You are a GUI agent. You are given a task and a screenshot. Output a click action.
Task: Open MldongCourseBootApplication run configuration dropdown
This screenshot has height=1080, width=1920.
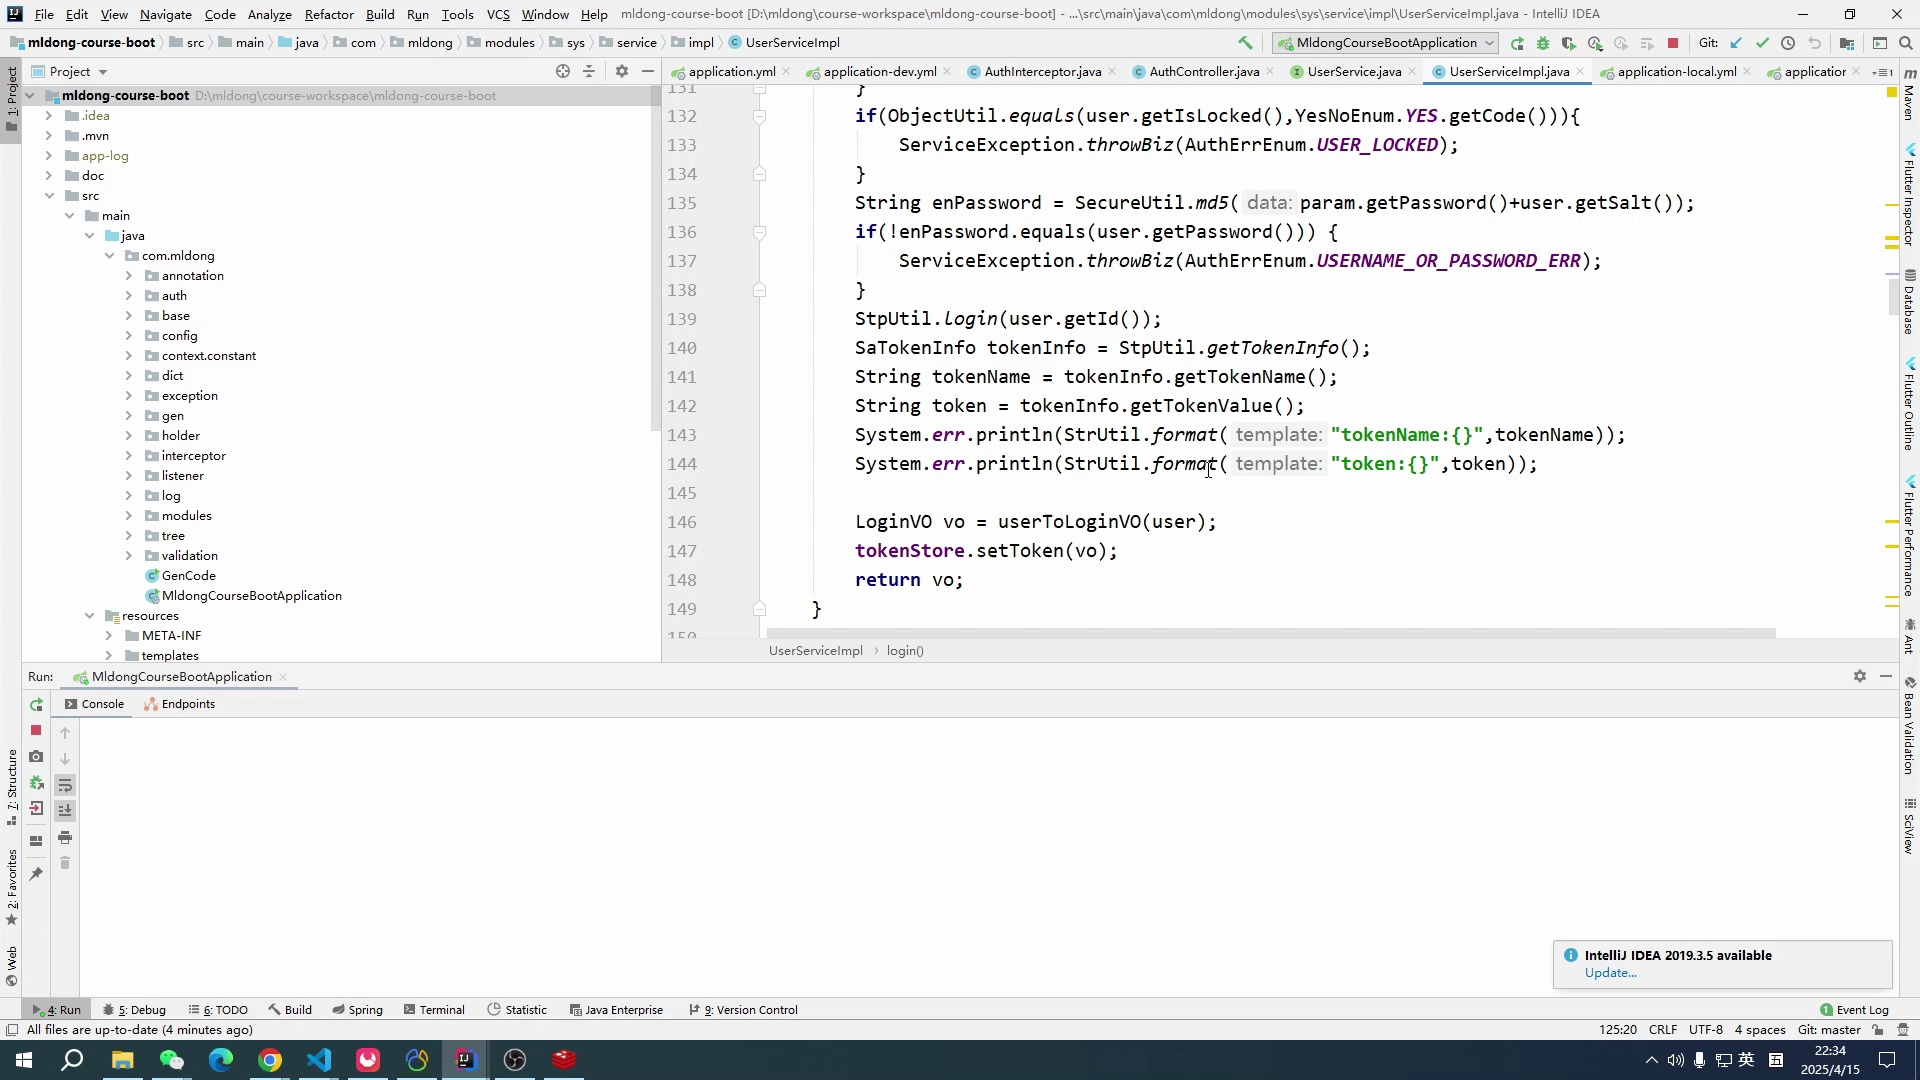pyautogui.click(x=1386, y=43)
